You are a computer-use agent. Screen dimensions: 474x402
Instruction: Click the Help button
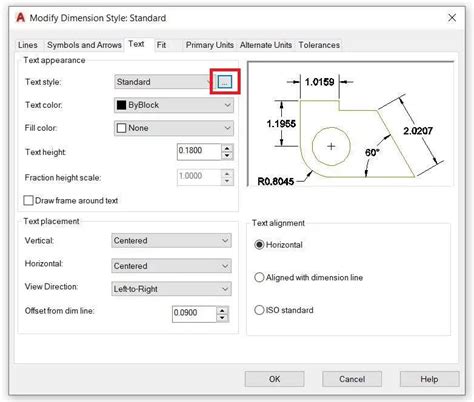[429, 379]
